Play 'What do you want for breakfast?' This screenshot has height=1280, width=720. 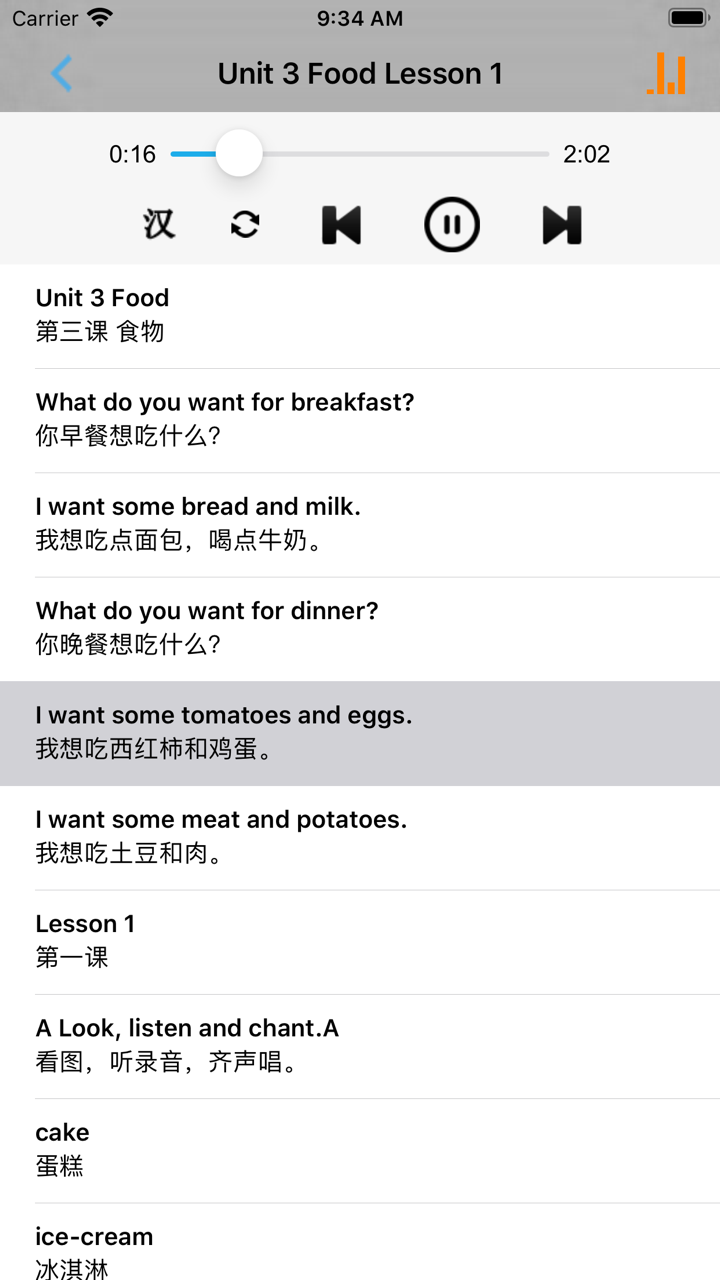(360, 419)
